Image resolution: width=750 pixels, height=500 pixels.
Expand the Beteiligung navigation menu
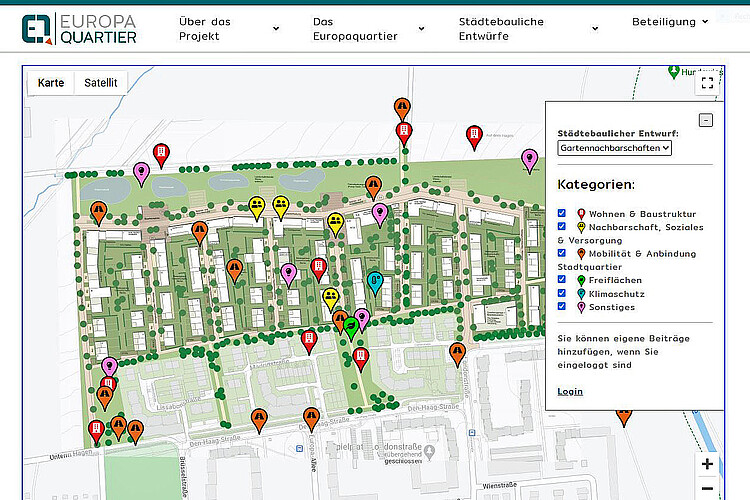tap(669, 21)
